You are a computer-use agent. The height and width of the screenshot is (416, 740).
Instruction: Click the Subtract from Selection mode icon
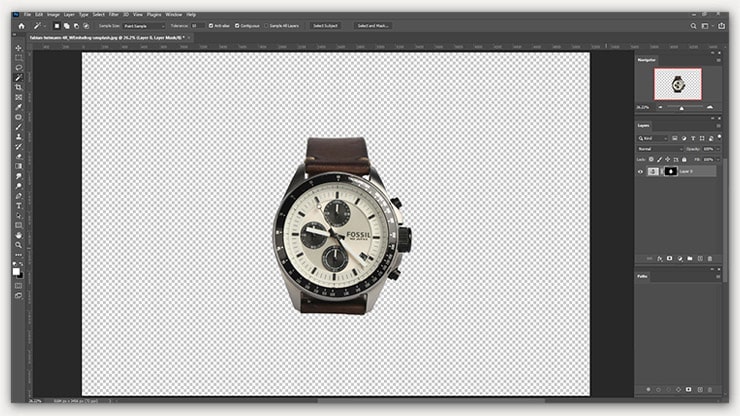76,26
